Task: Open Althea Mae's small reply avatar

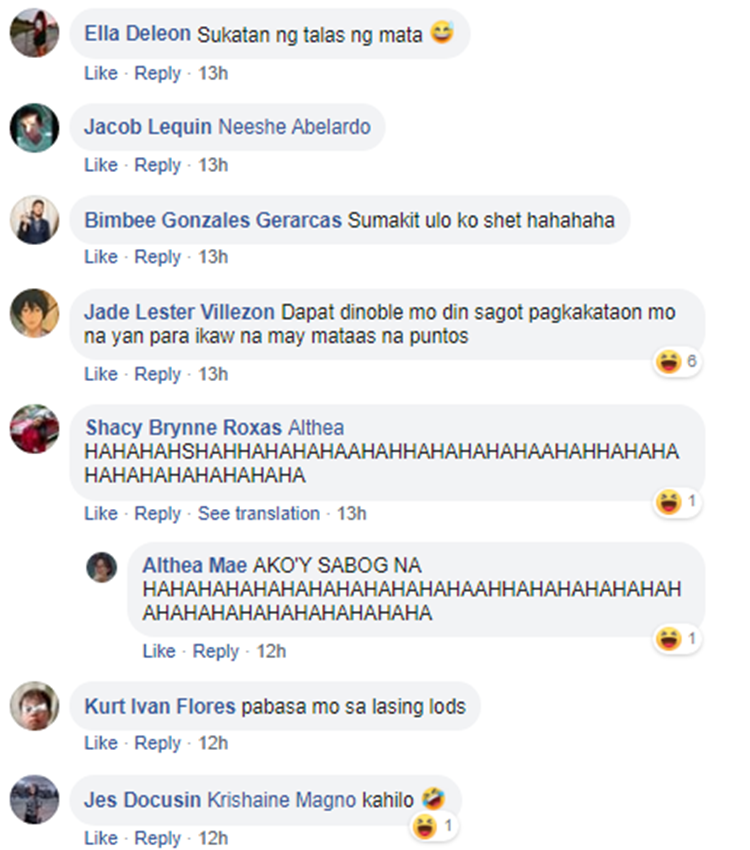Action: point(102,567)
